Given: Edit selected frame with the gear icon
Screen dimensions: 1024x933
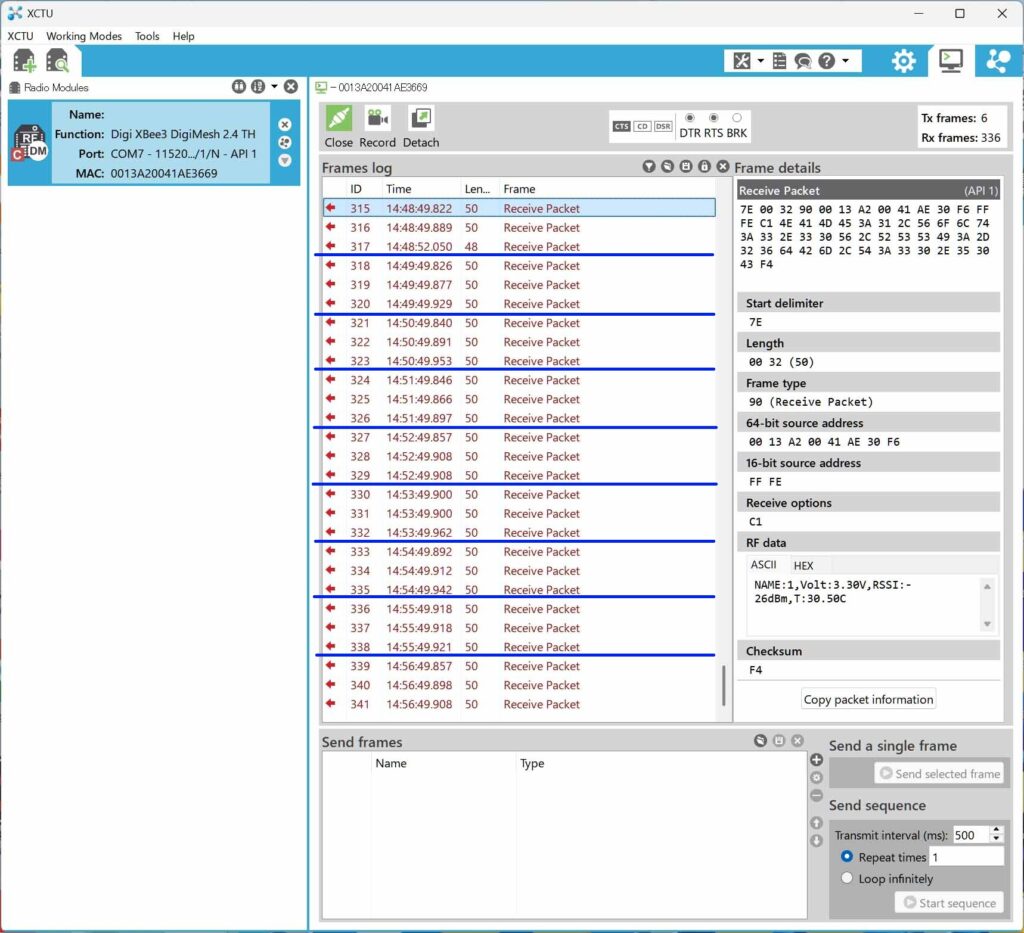Looking at the screenshot, I should (816, 778).
